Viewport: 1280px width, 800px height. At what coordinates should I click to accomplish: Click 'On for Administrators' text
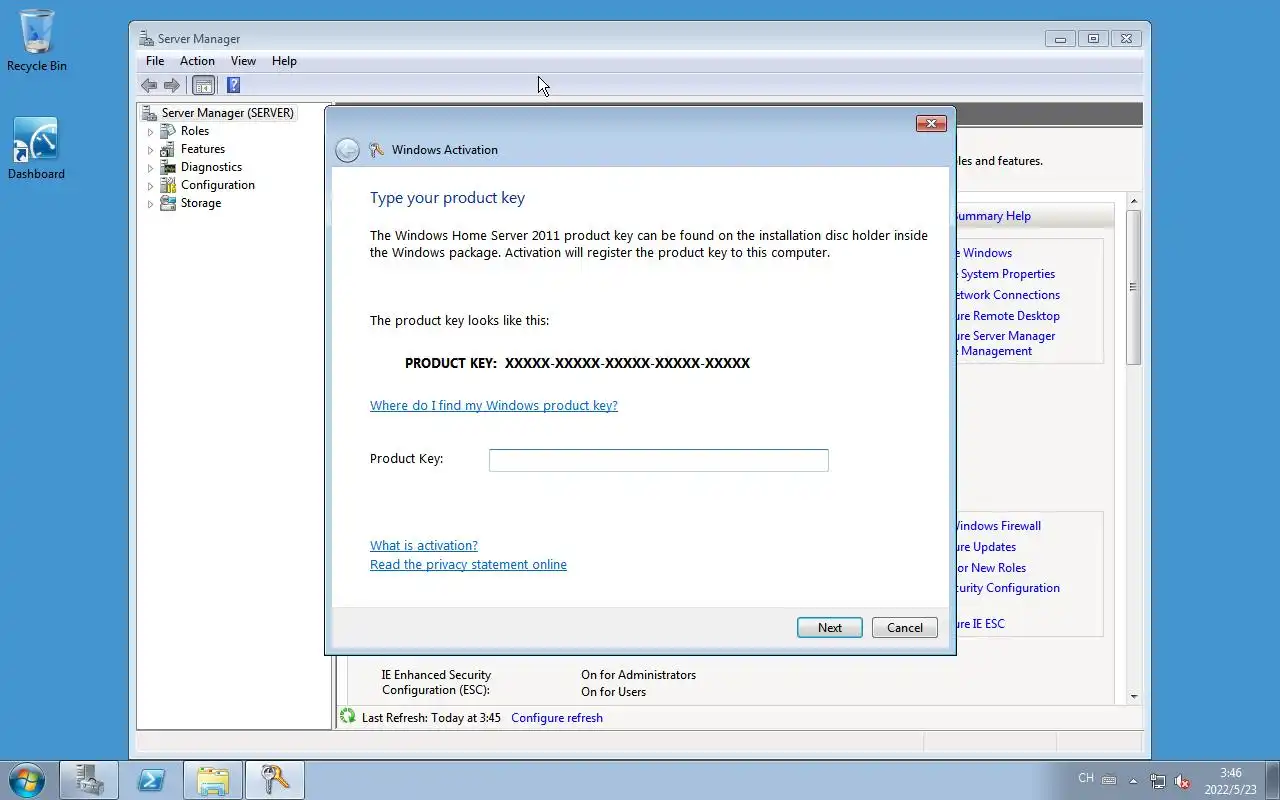pos(638,675)
